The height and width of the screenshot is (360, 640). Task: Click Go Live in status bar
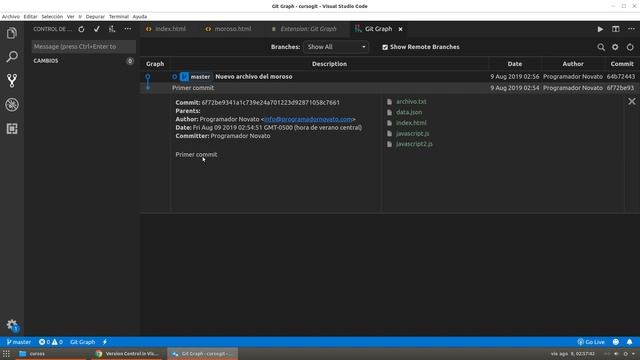(x=591, y=342)
